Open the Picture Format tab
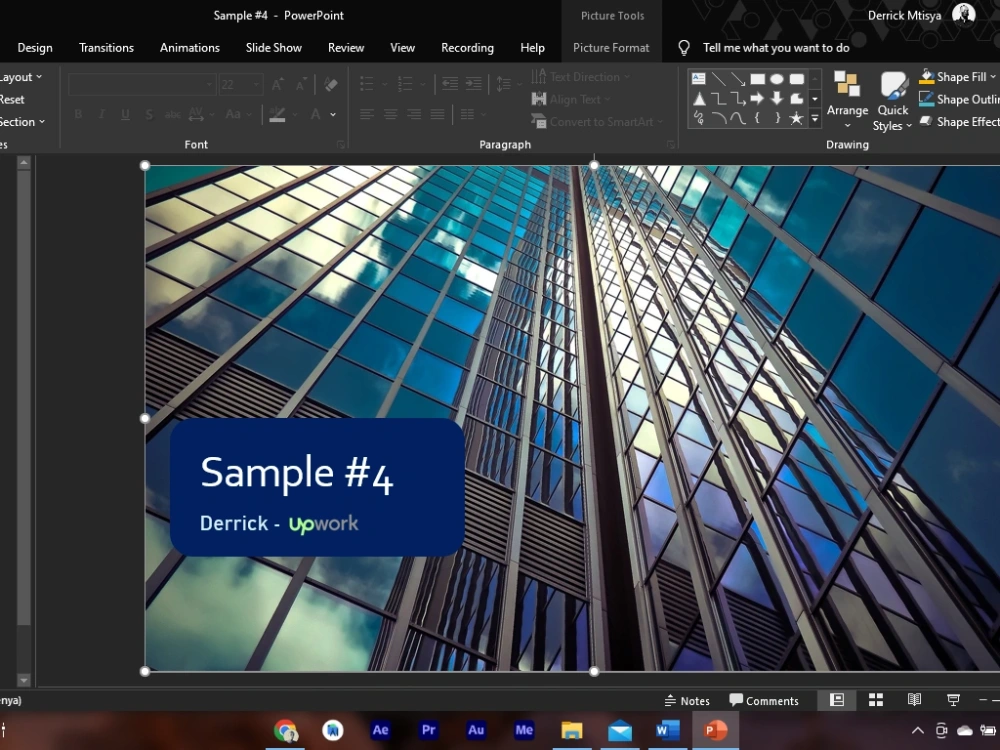Viewport: 1000px width, 750px height. 611,47
